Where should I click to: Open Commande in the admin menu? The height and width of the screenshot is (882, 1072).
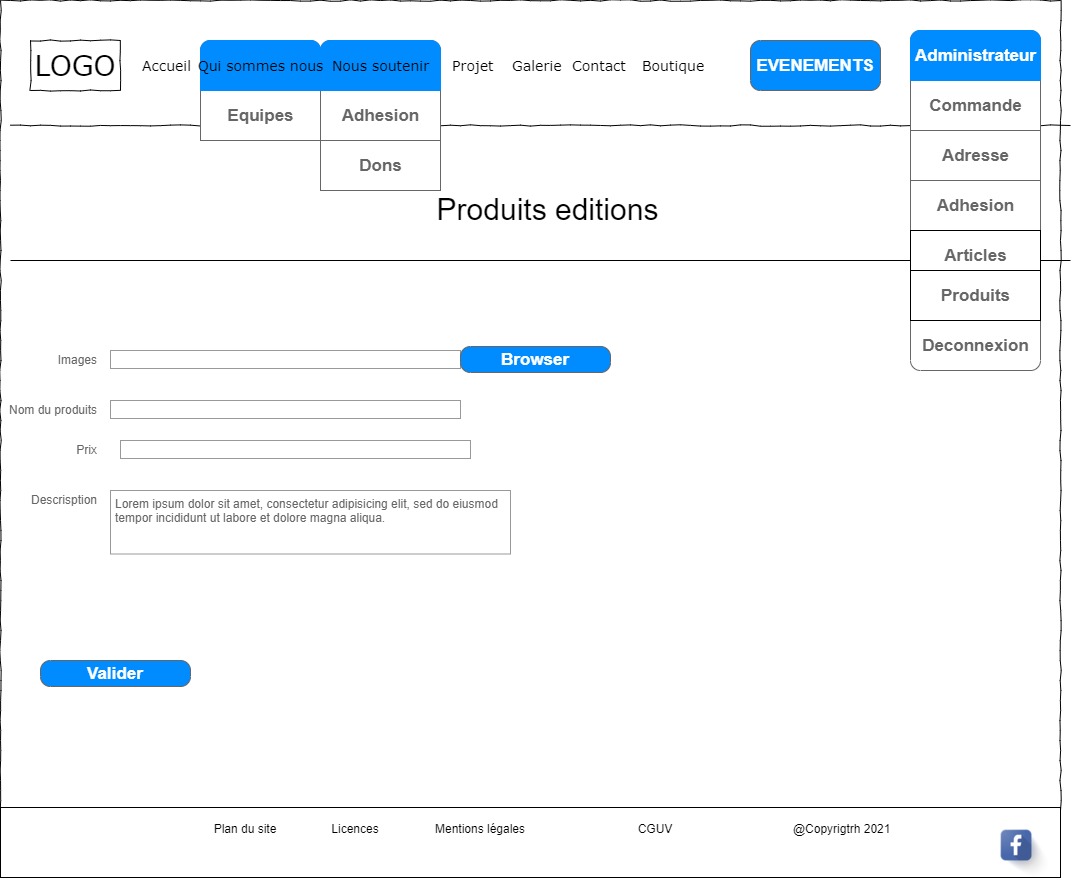pyautogui.click(x=975, y=106)
